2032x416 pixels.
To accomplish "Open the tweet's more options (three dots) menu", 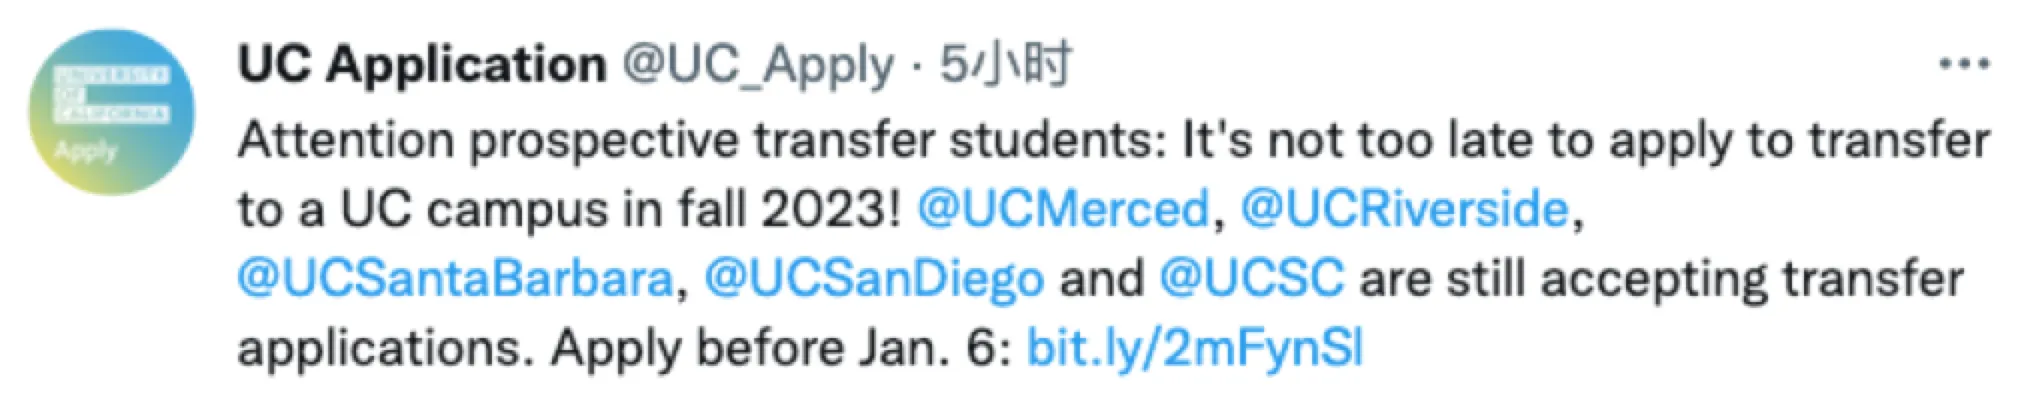I will pyautogui.click(x=1964, y=65).
